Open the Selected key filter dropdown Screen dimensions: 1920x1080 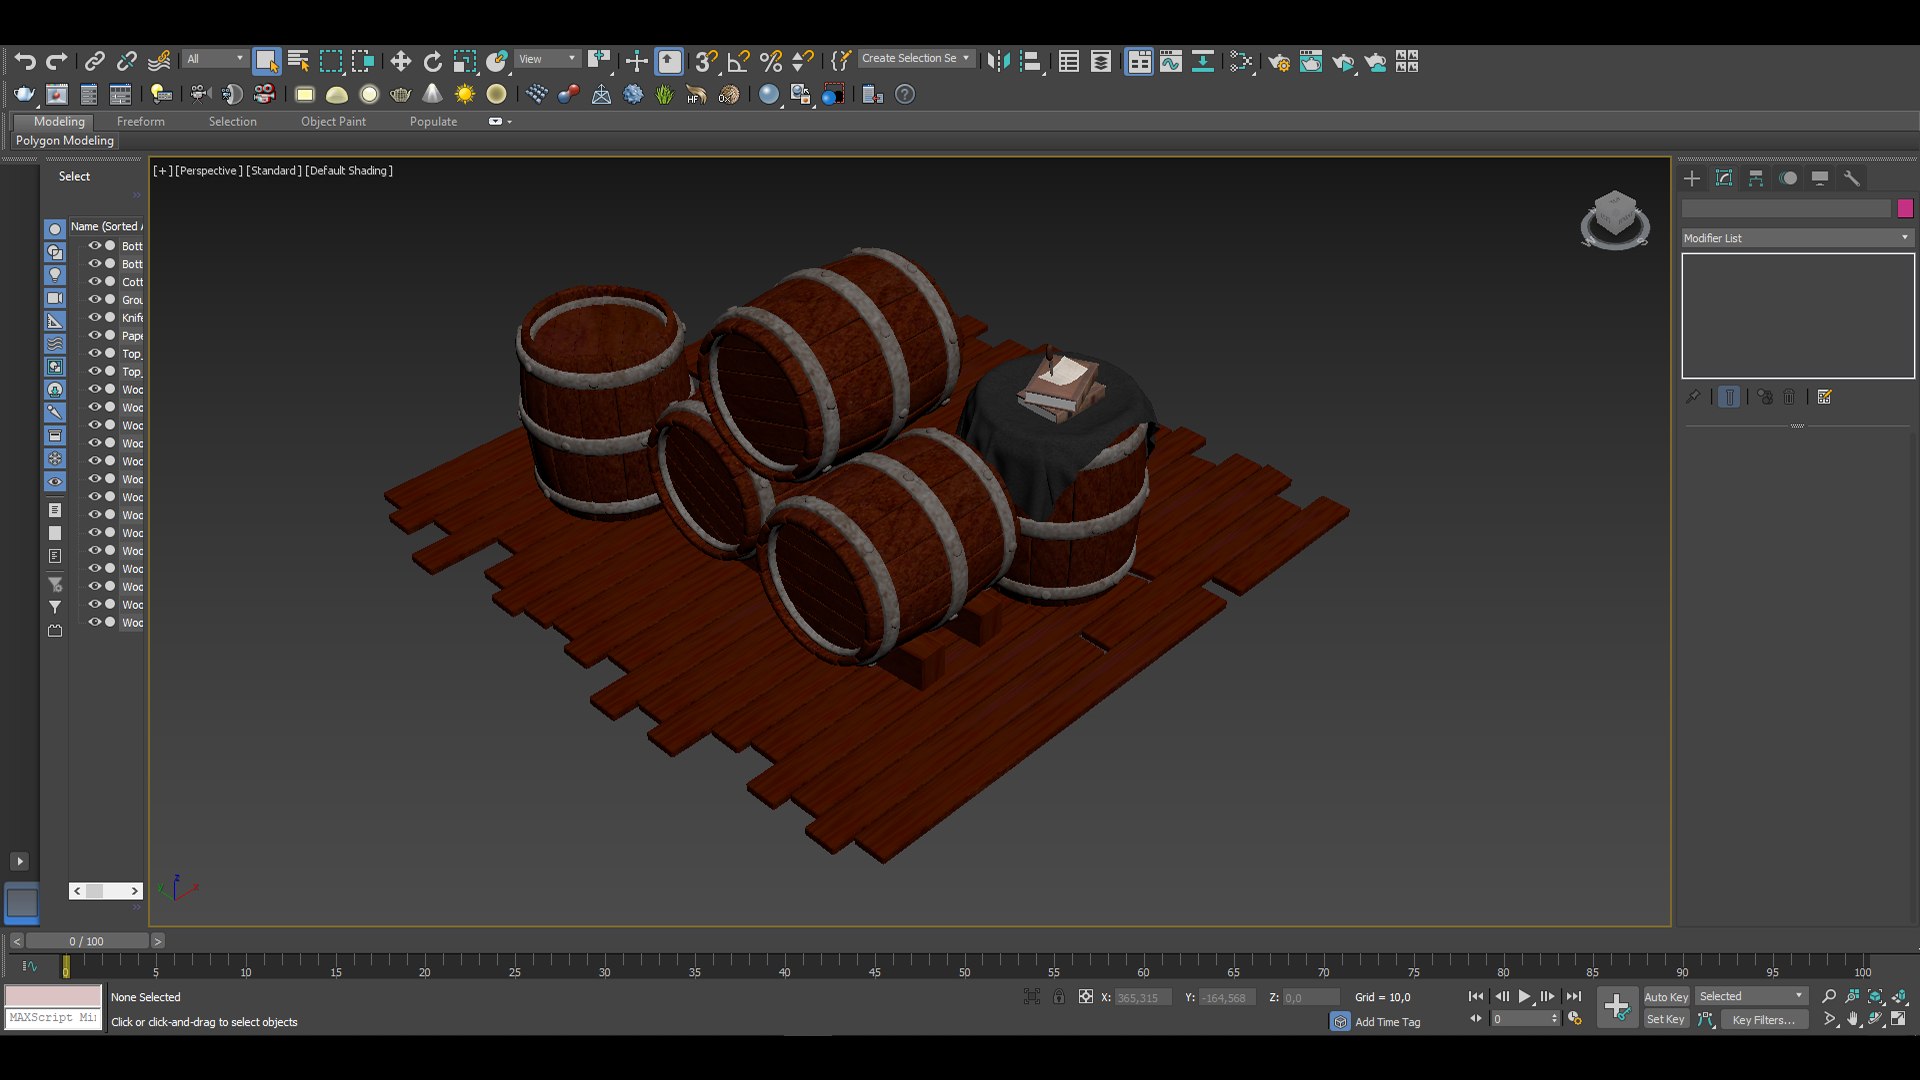pyautogui.click(x=1751, y=996)
